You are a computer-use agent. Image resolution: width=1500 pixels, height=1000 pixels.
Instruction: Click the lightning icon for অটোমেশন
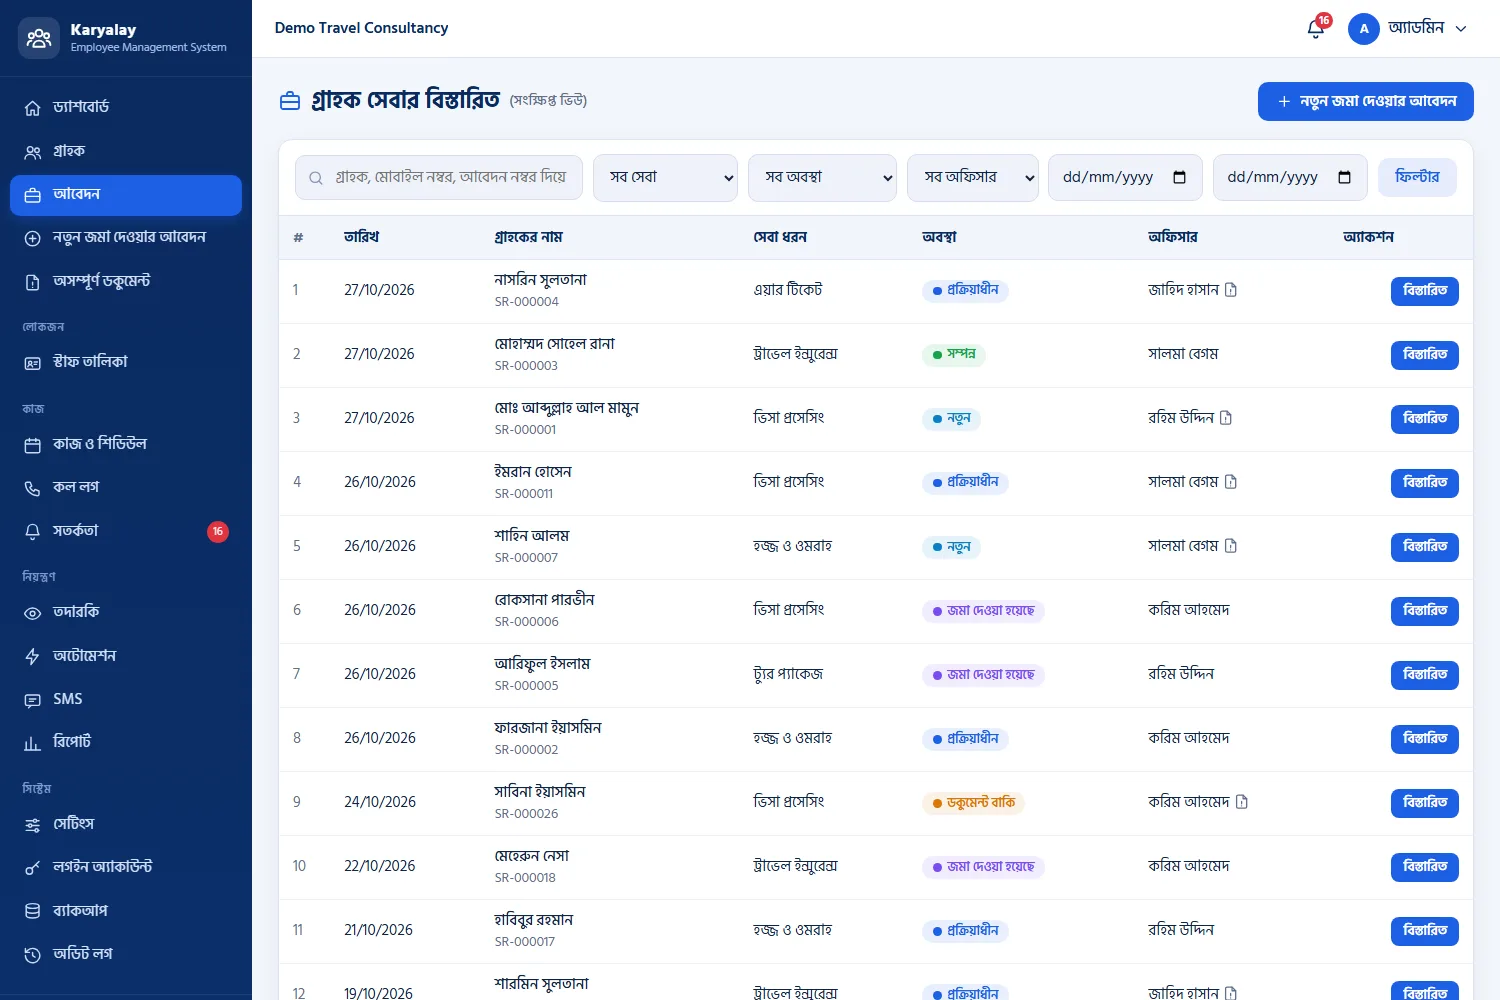pyautogui.click(x=33, y=657)
